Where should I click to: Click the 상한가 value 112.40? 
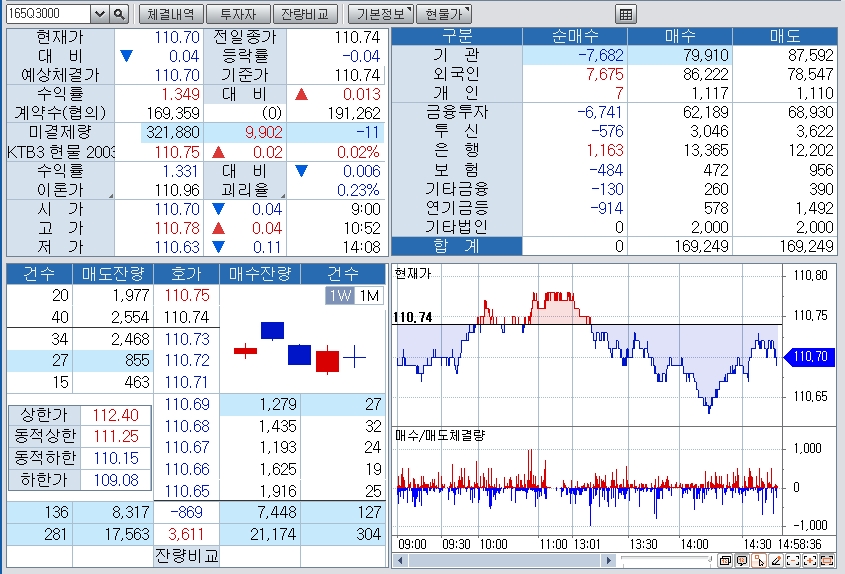pos(115,415)
